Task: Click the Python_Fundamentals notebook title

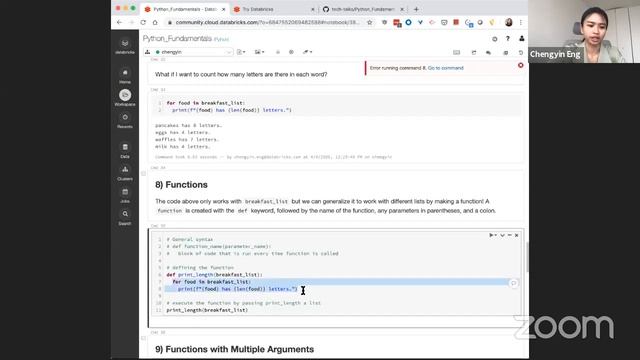Action: pyautogui.click(x=177, y=38)
